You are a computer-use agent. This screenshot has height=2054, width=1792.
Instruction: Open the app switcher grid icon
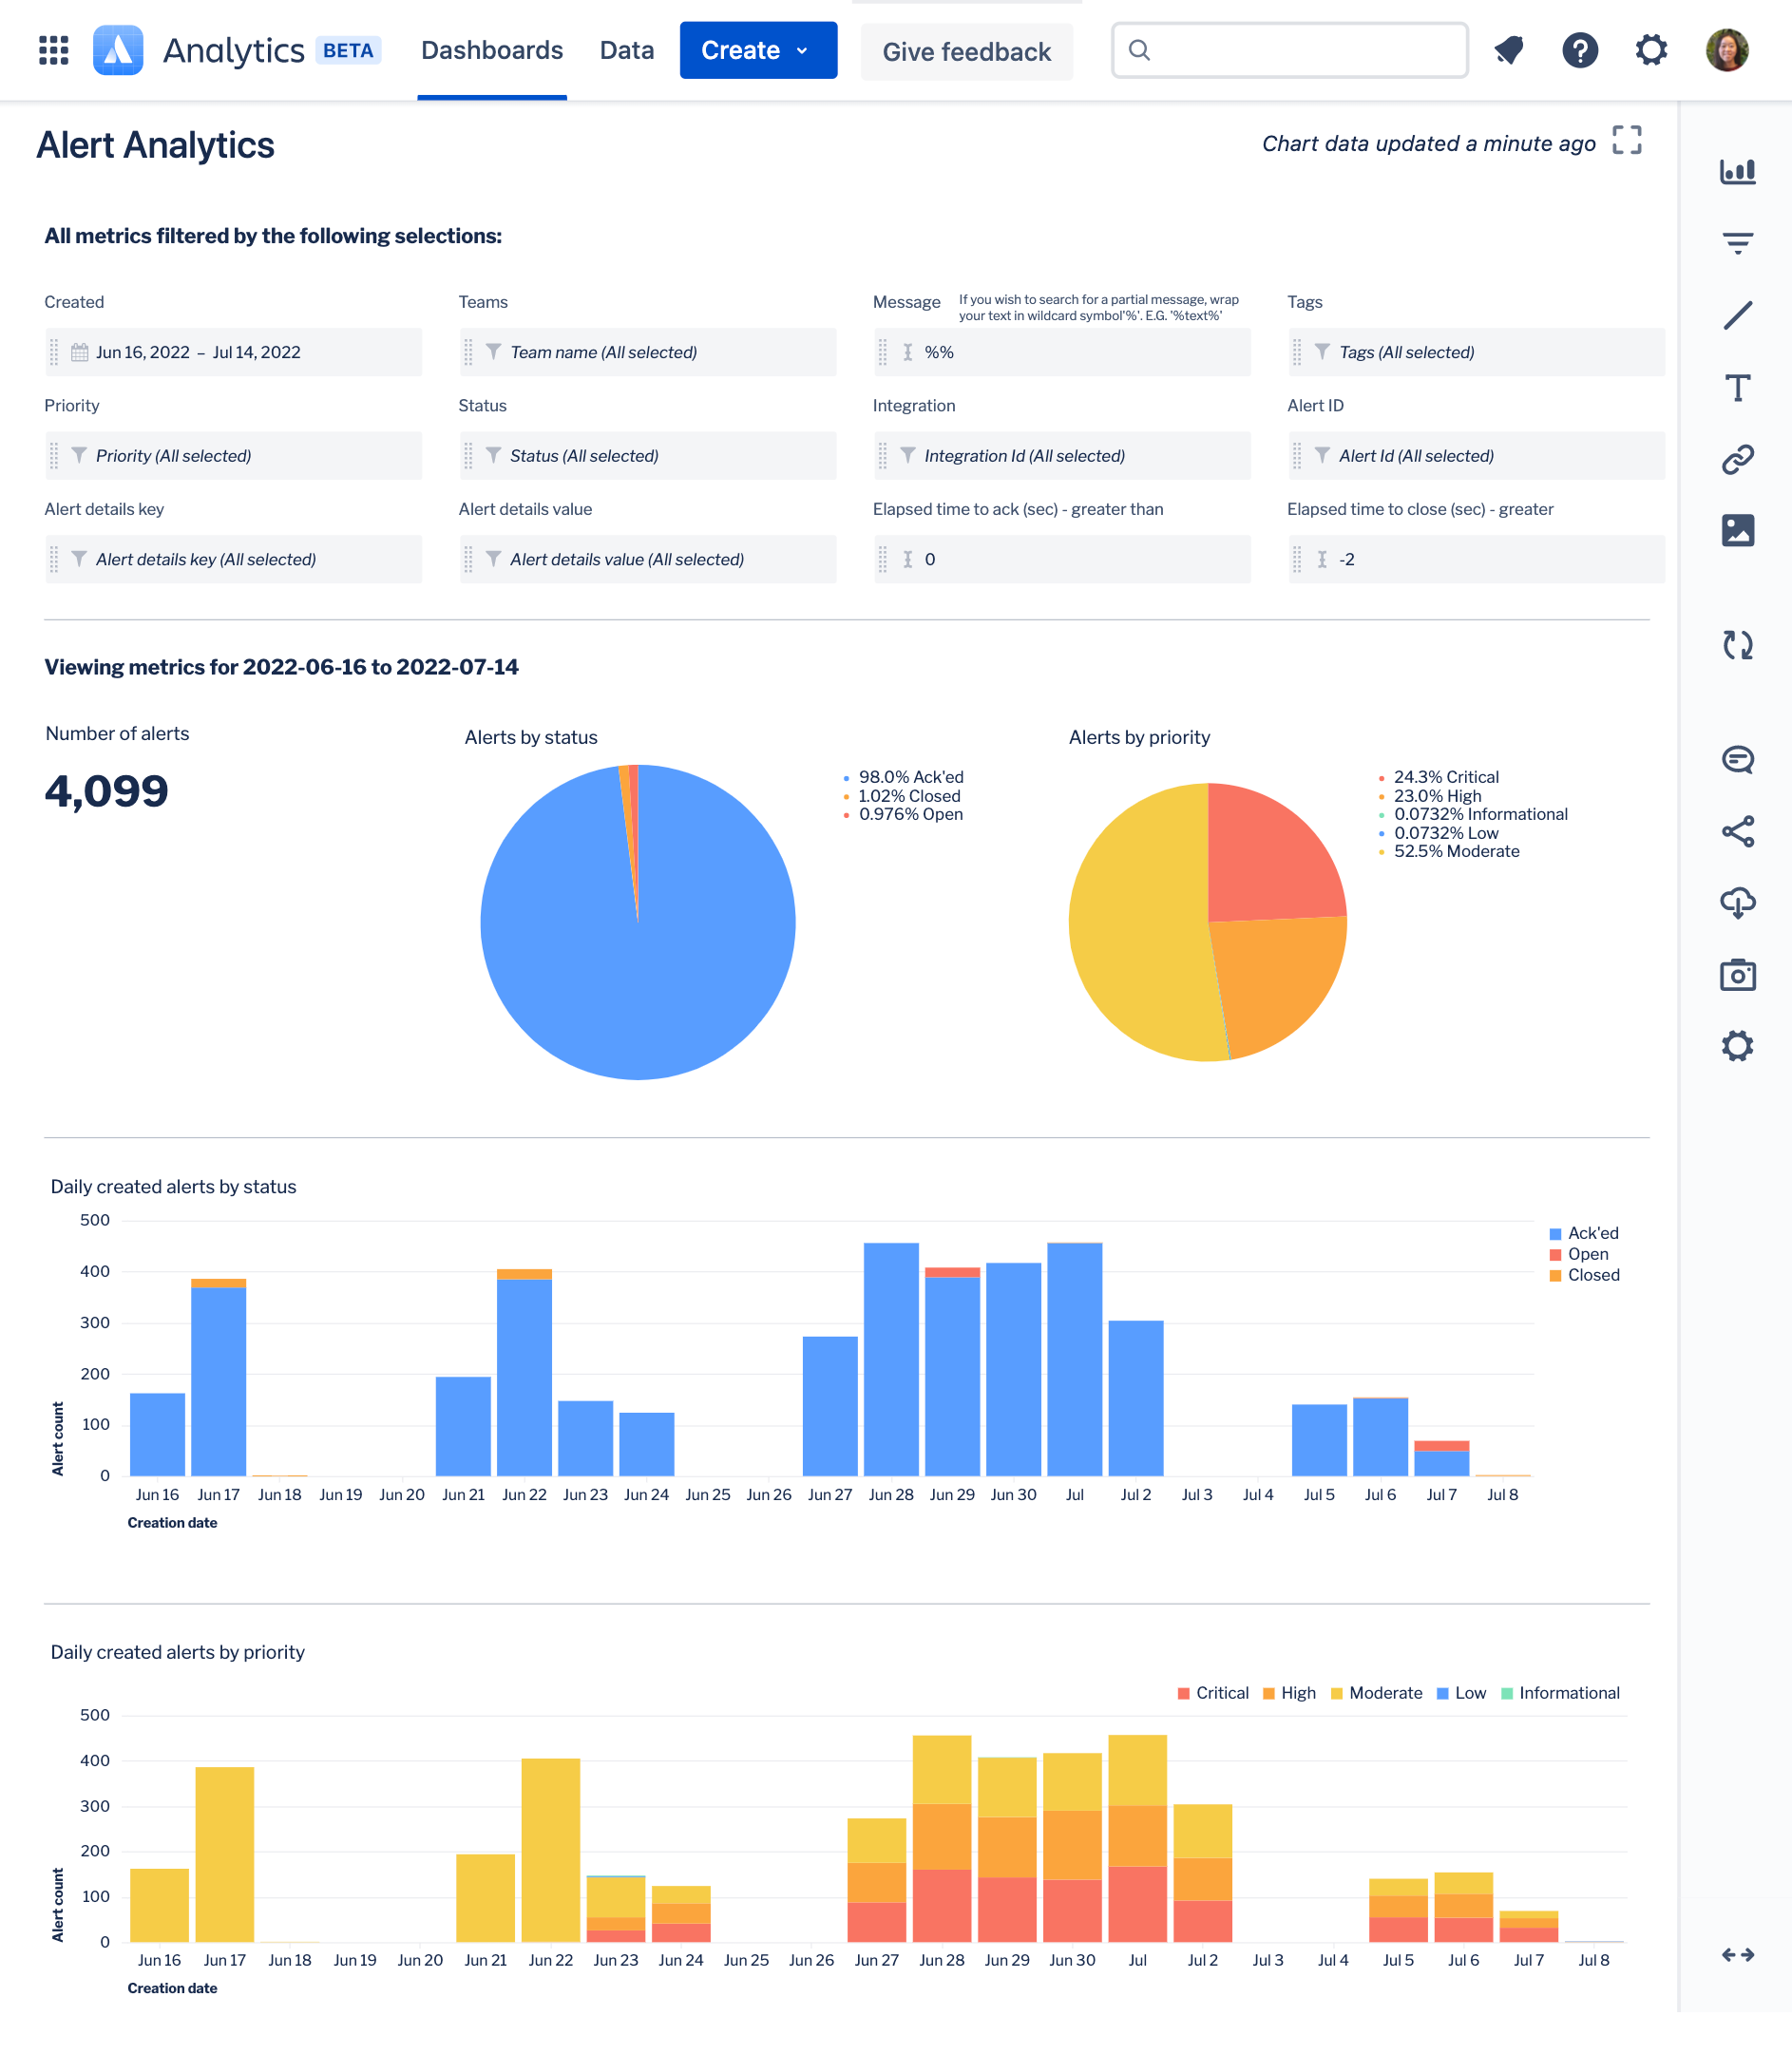pyautogui.click(x=53, y=50)
